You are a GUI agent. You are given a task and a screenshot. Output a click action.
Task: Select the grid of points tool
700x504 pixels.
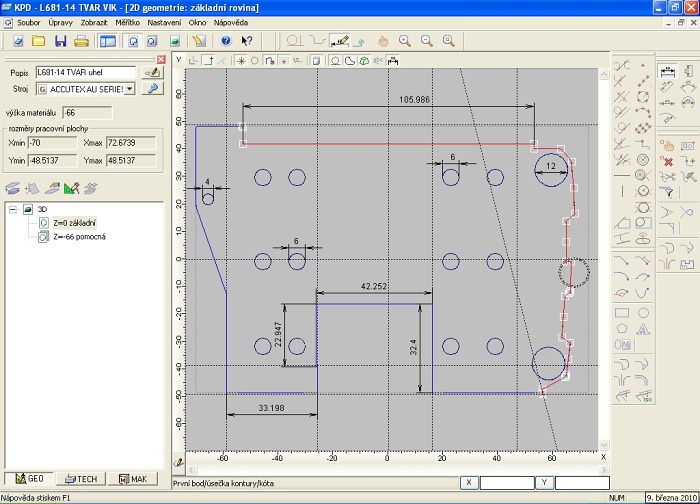click(x=643, y=129)
